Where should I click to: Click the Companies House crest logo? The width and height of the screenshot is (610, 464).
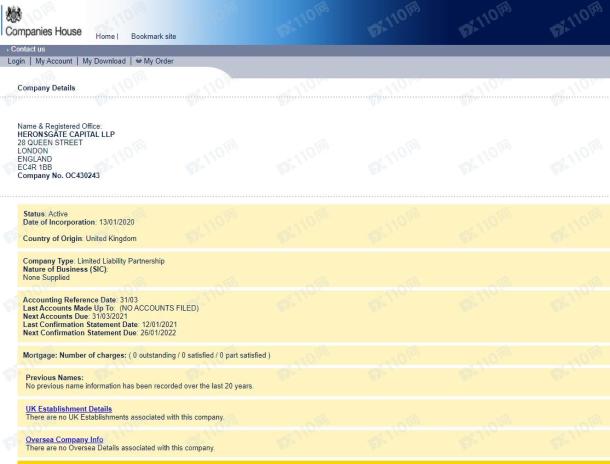click(14, 14)
